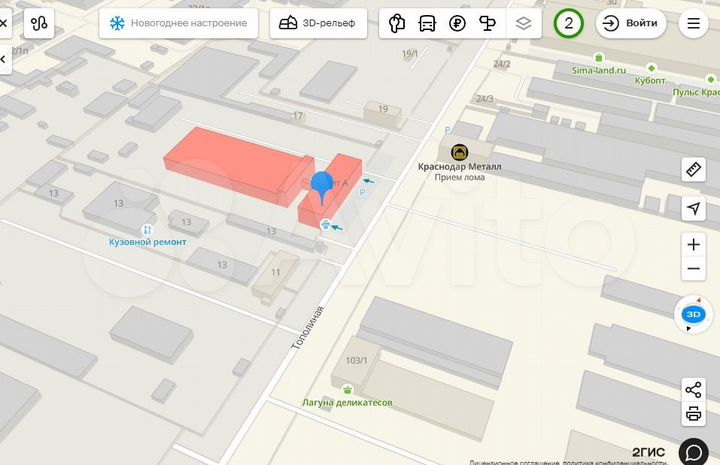The width and height of the screenshot is (720, 465).
Task: Click building number 103/1
Action: (x=356, y=360)
